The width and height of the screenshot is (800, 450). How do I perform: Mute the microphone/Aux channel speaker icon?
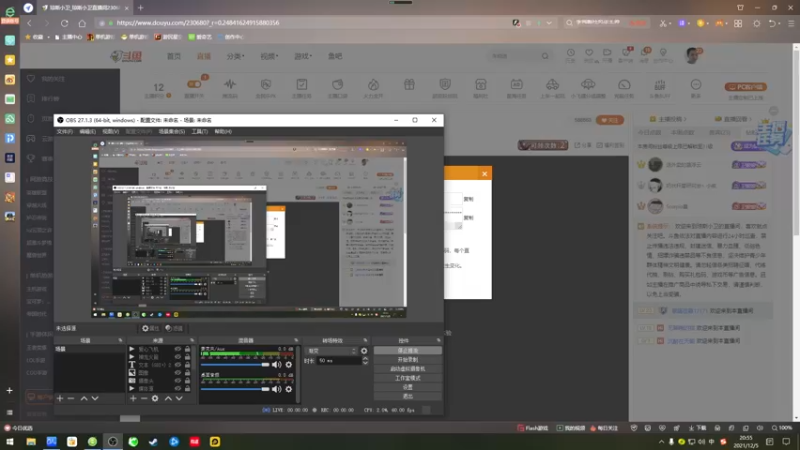pyautogui.click(x=277, y=365)
